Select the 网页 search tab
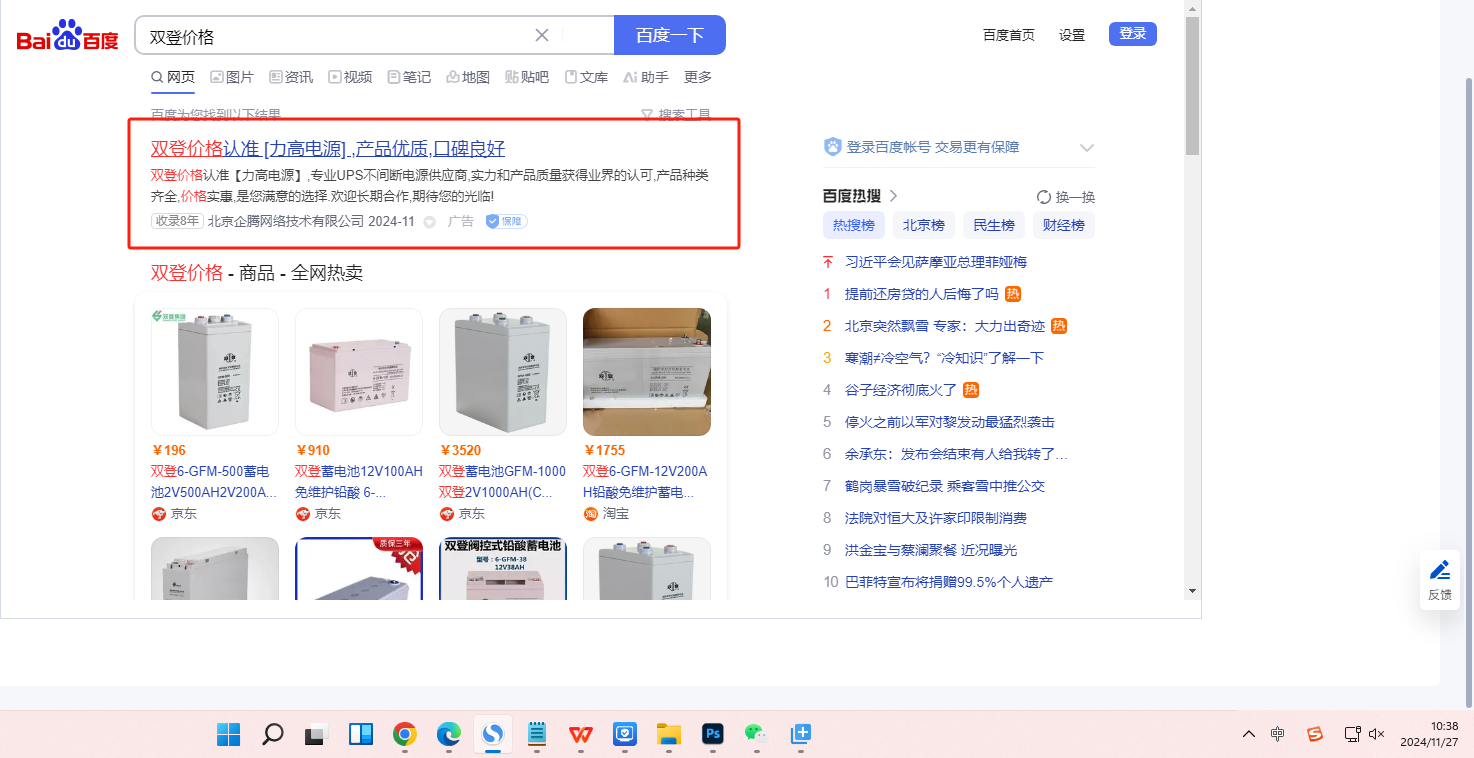This screenshot has height=758, width=1474. point(173,77)
